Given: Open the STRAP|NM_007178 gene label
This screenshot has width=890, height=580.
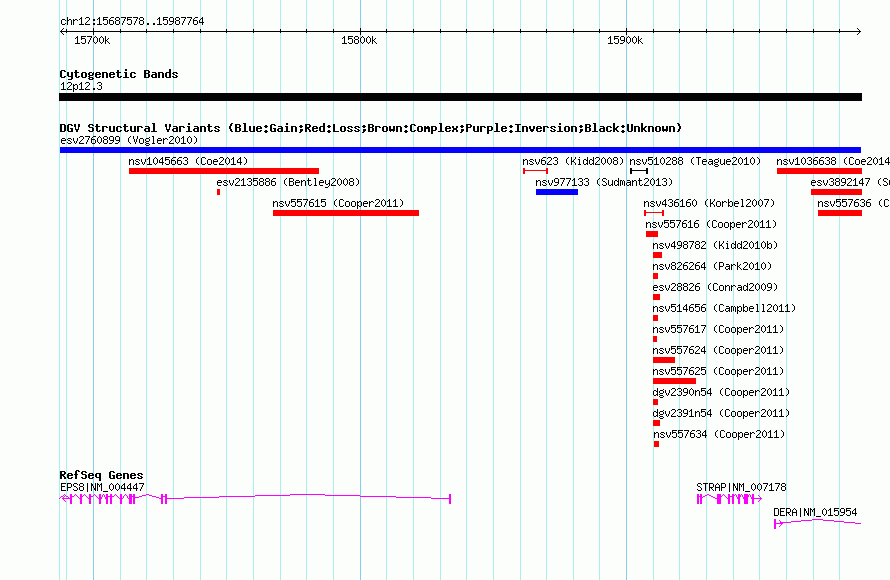Looking at the screenshot, I should 741,487.
